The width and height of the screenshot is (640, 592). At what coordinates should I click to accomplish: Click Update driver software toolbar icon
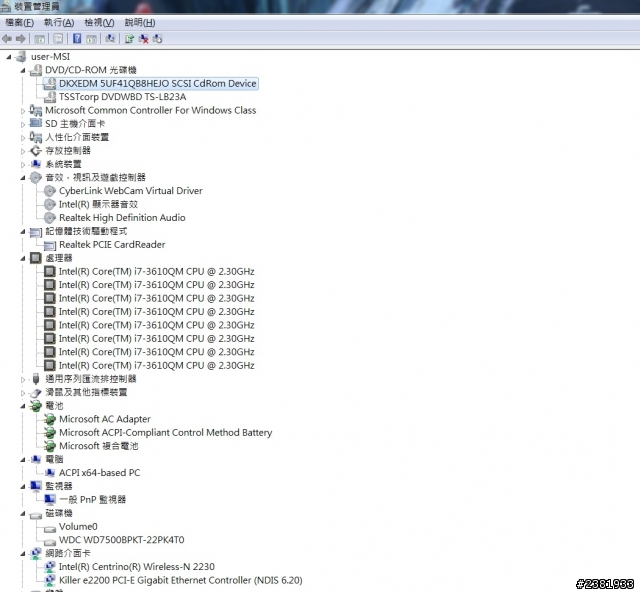click(129, 39)
